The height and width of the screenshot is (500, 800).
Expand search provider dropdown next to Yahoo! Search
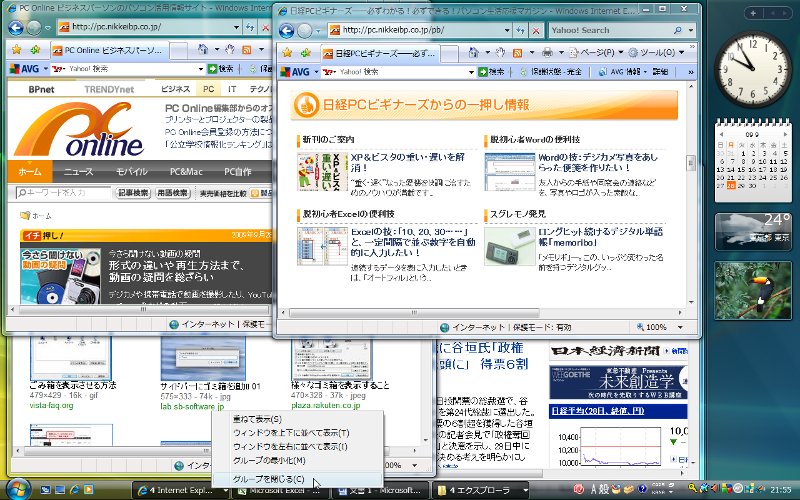691,31
